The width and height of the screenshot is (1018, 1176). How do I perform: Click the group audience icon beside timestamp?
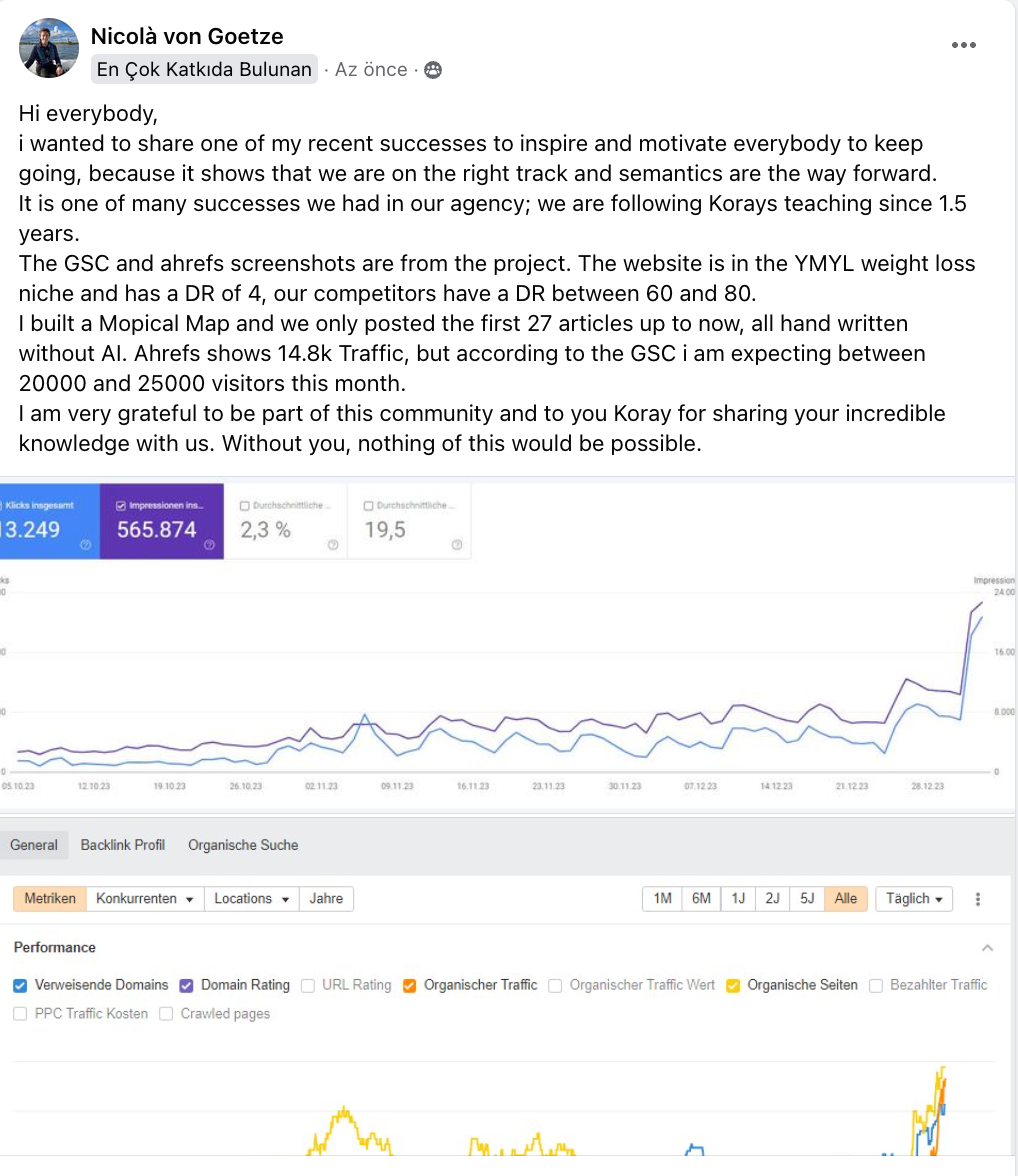(x=433, y=70)
